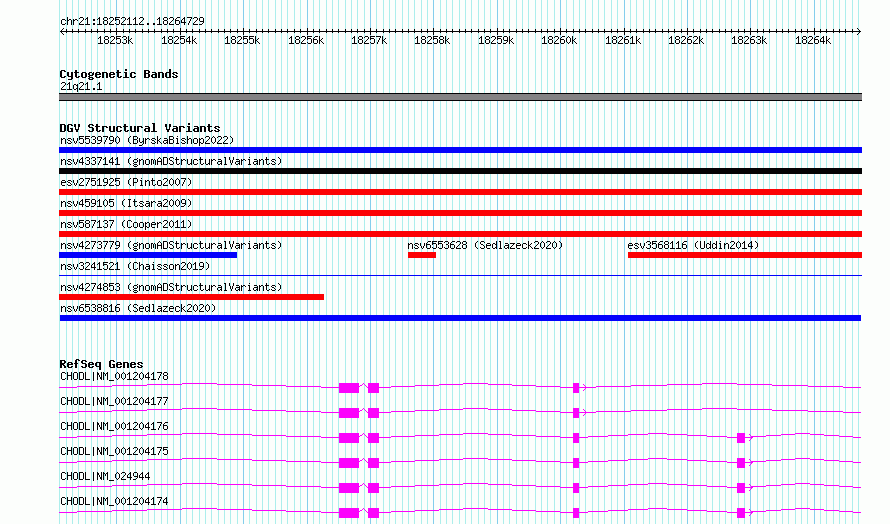
Task: Select the middle exon of NM_001204174 near 18260k
Action: (x=576, y=513)
